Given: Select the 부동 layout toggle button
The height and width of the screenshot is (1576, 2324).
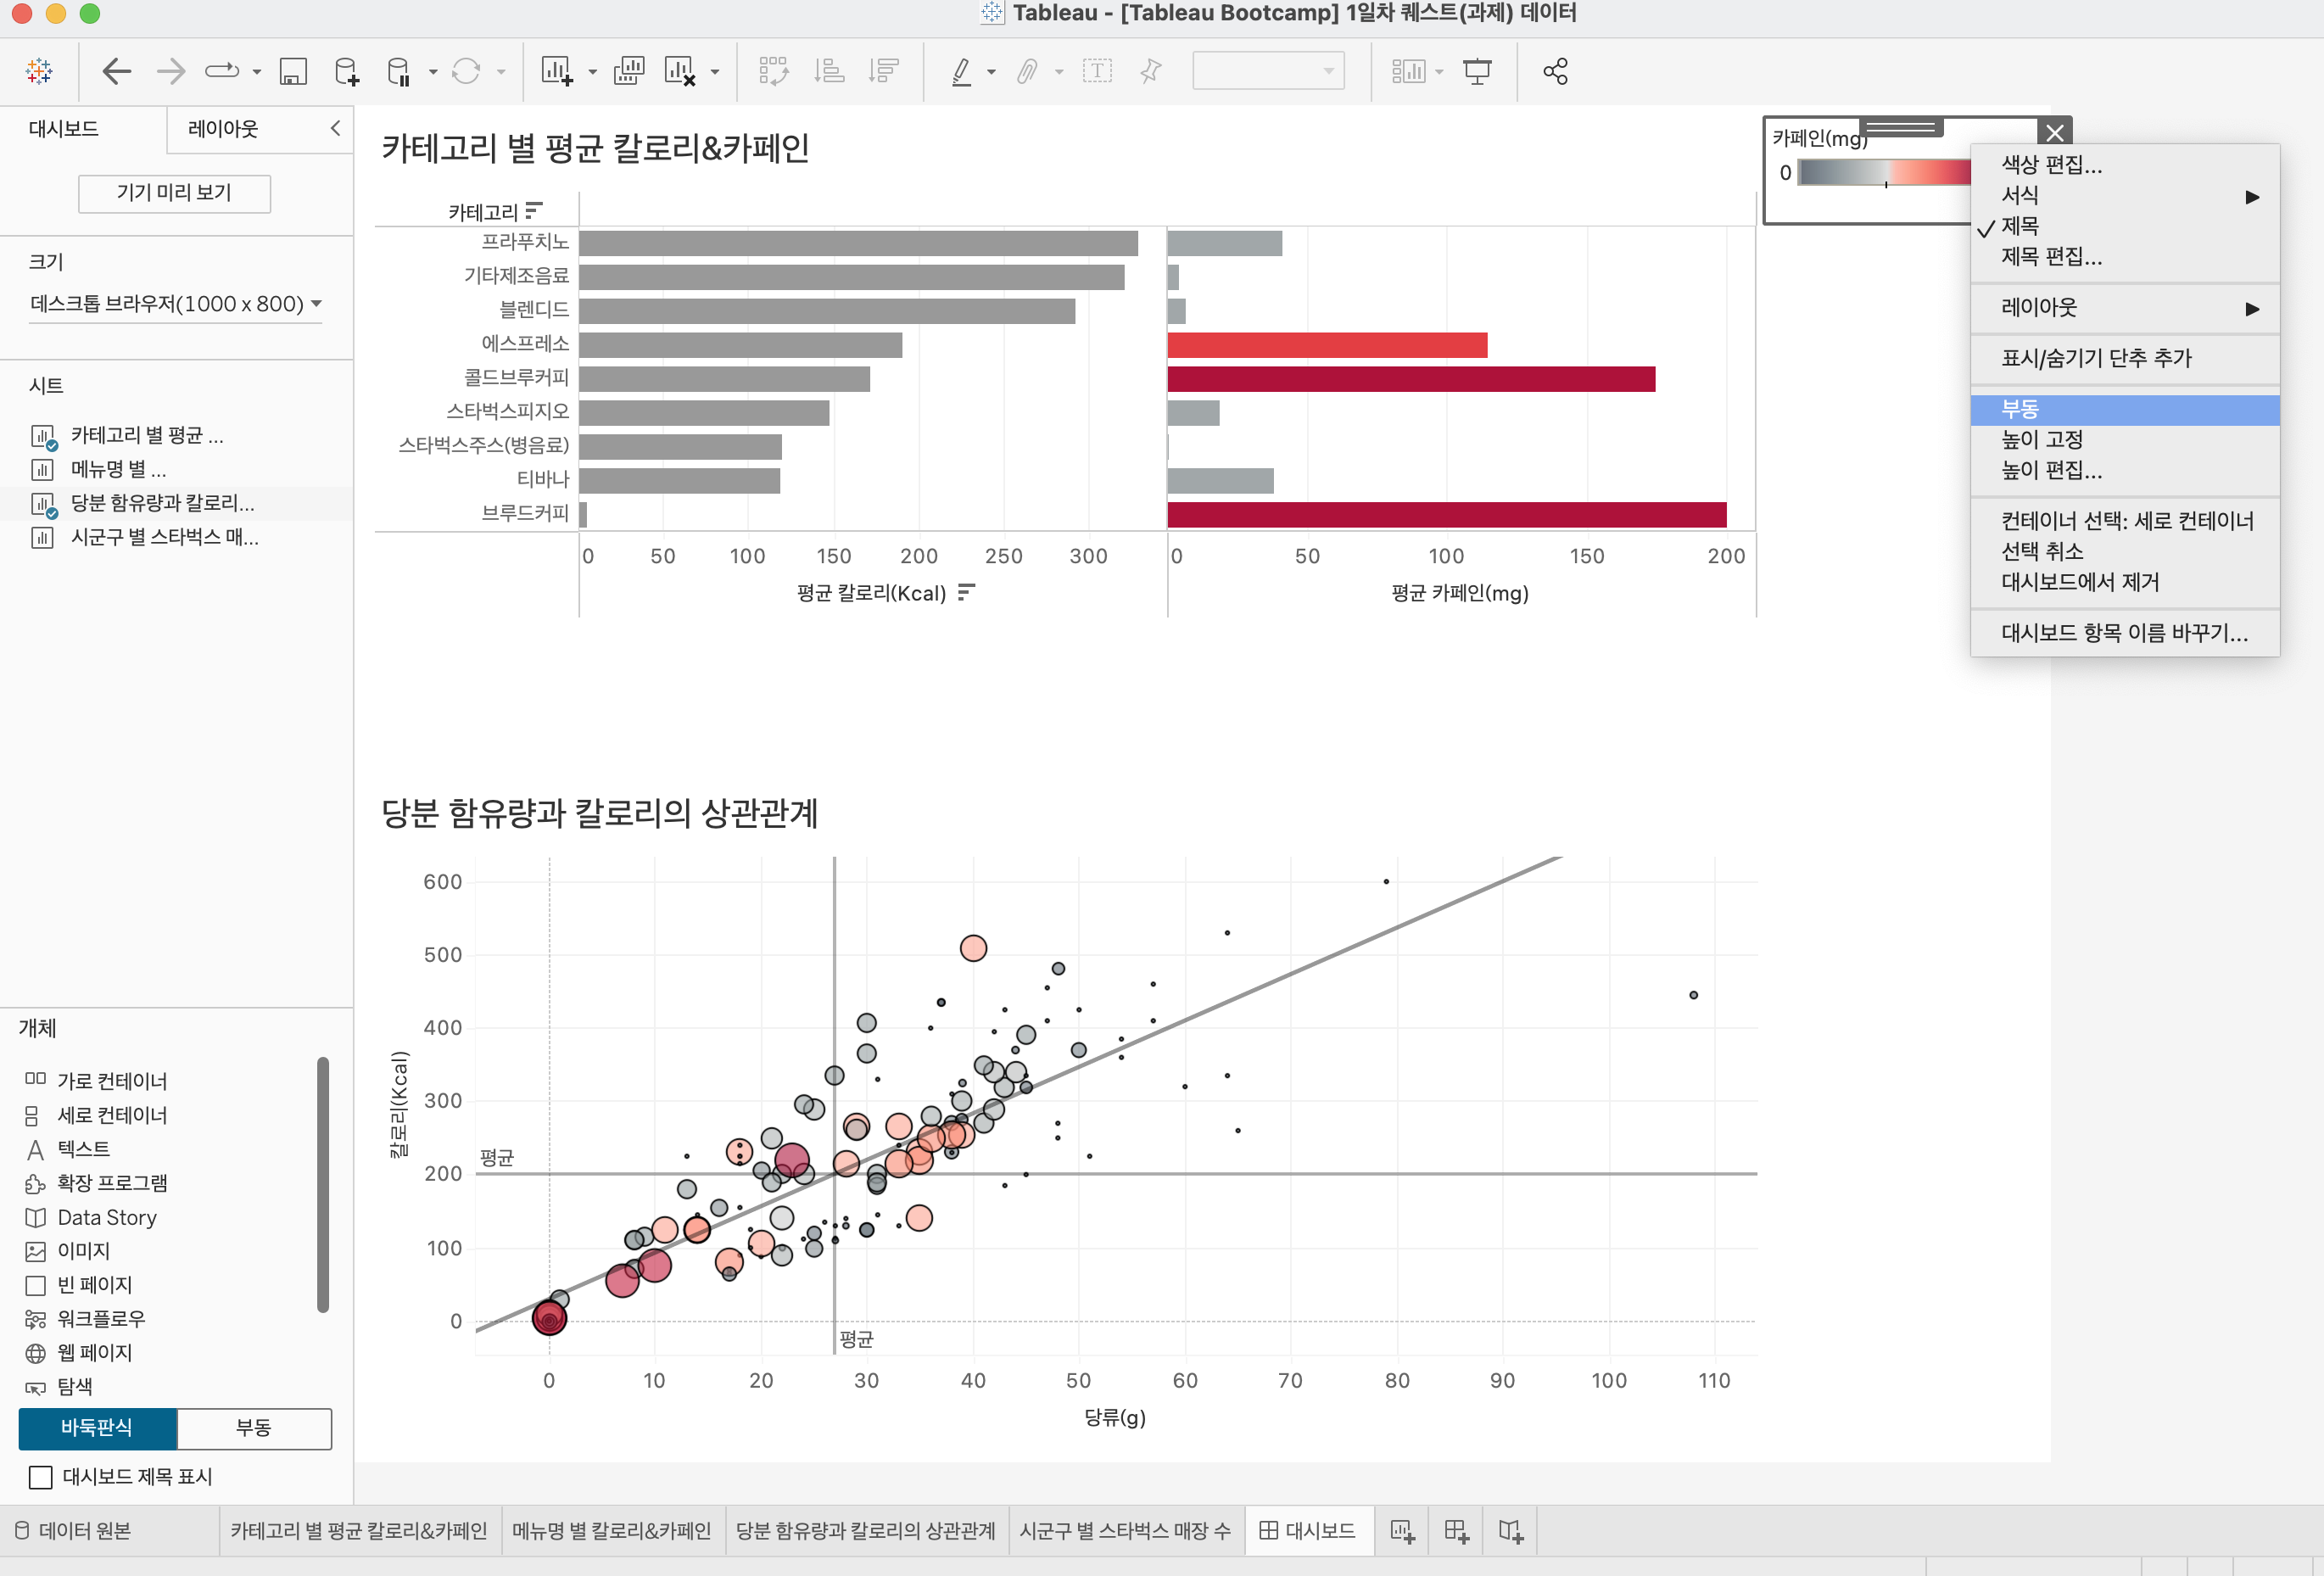Looking at the screenshot, I should point(254,1428).
